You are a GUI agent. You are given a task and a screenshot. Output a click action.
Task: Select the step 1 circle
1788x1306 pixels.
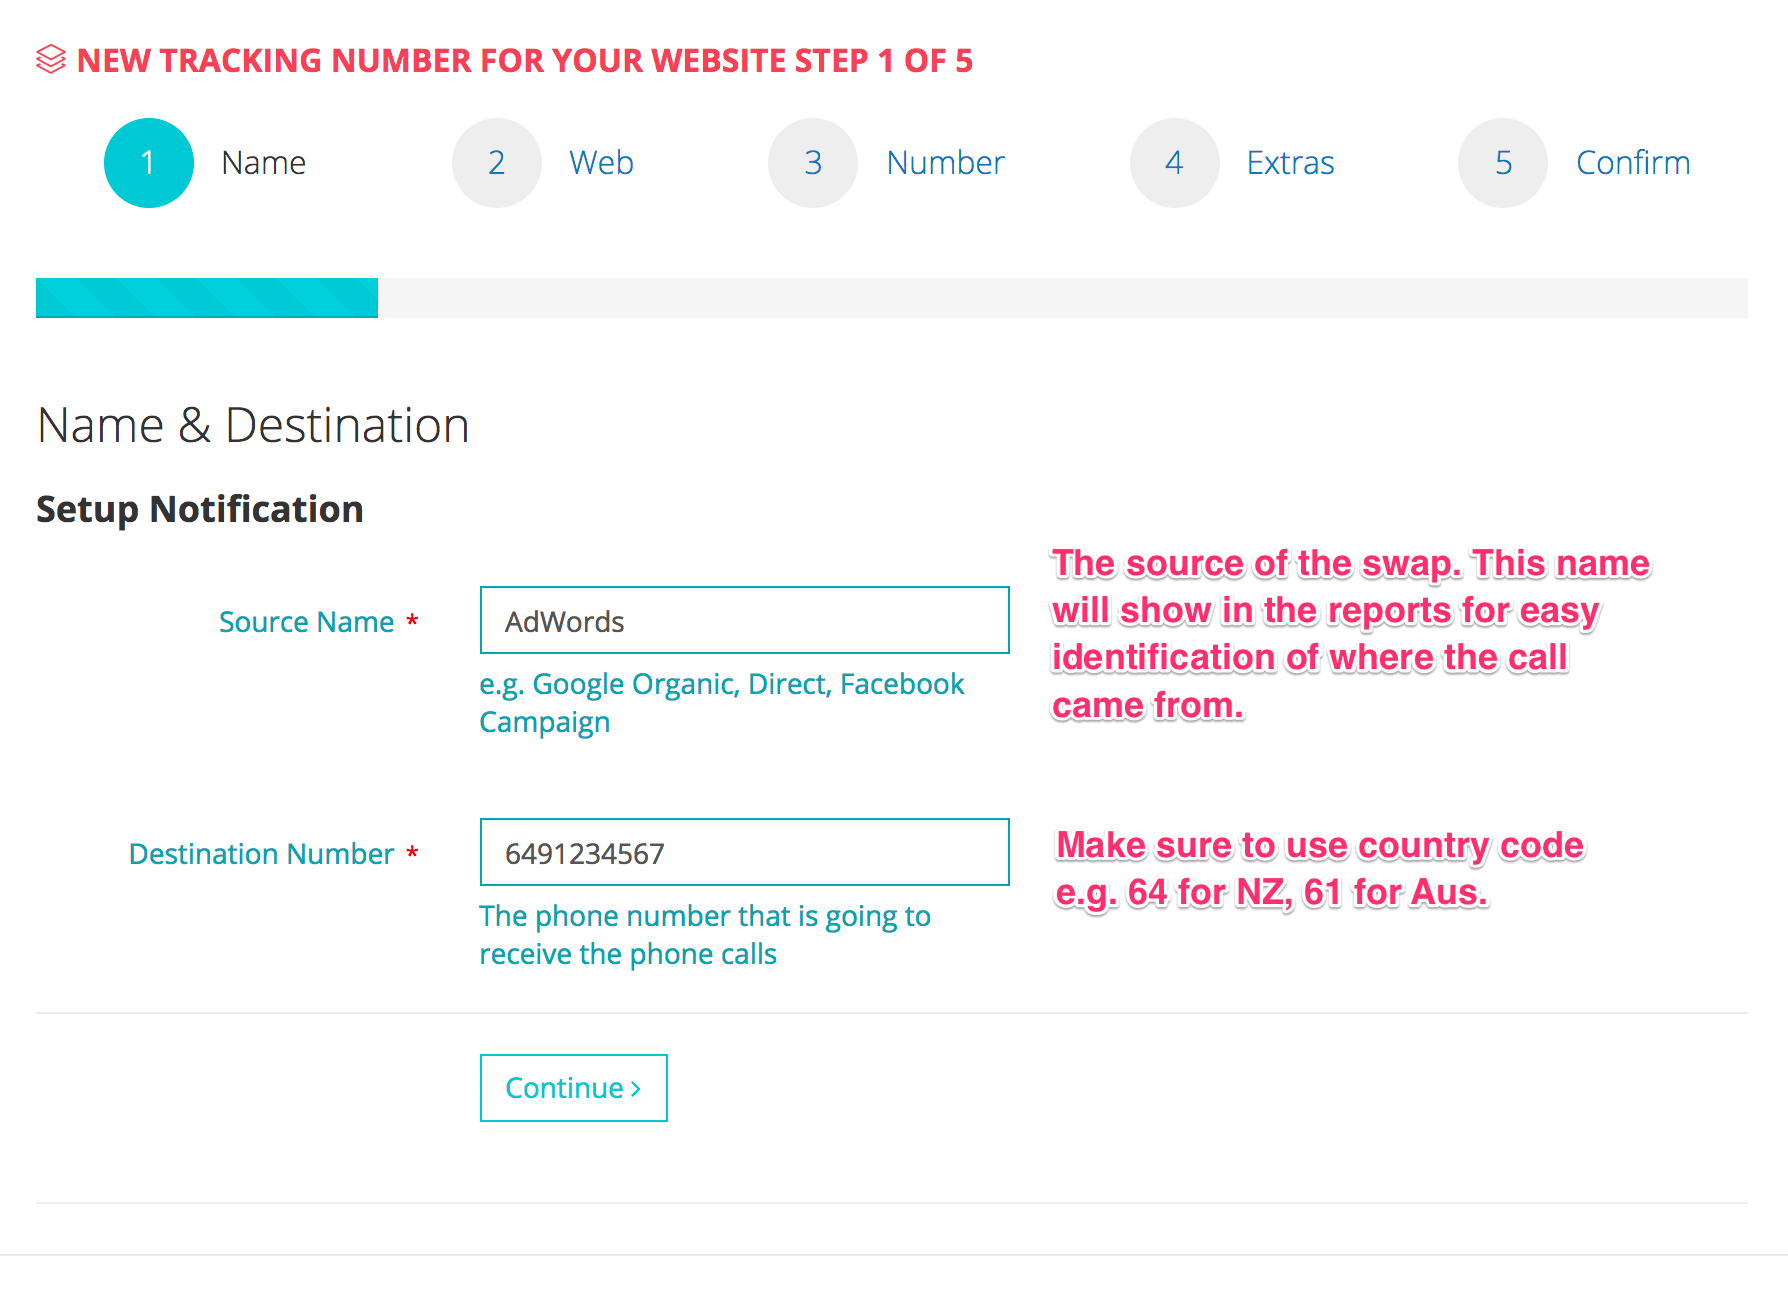148,163
